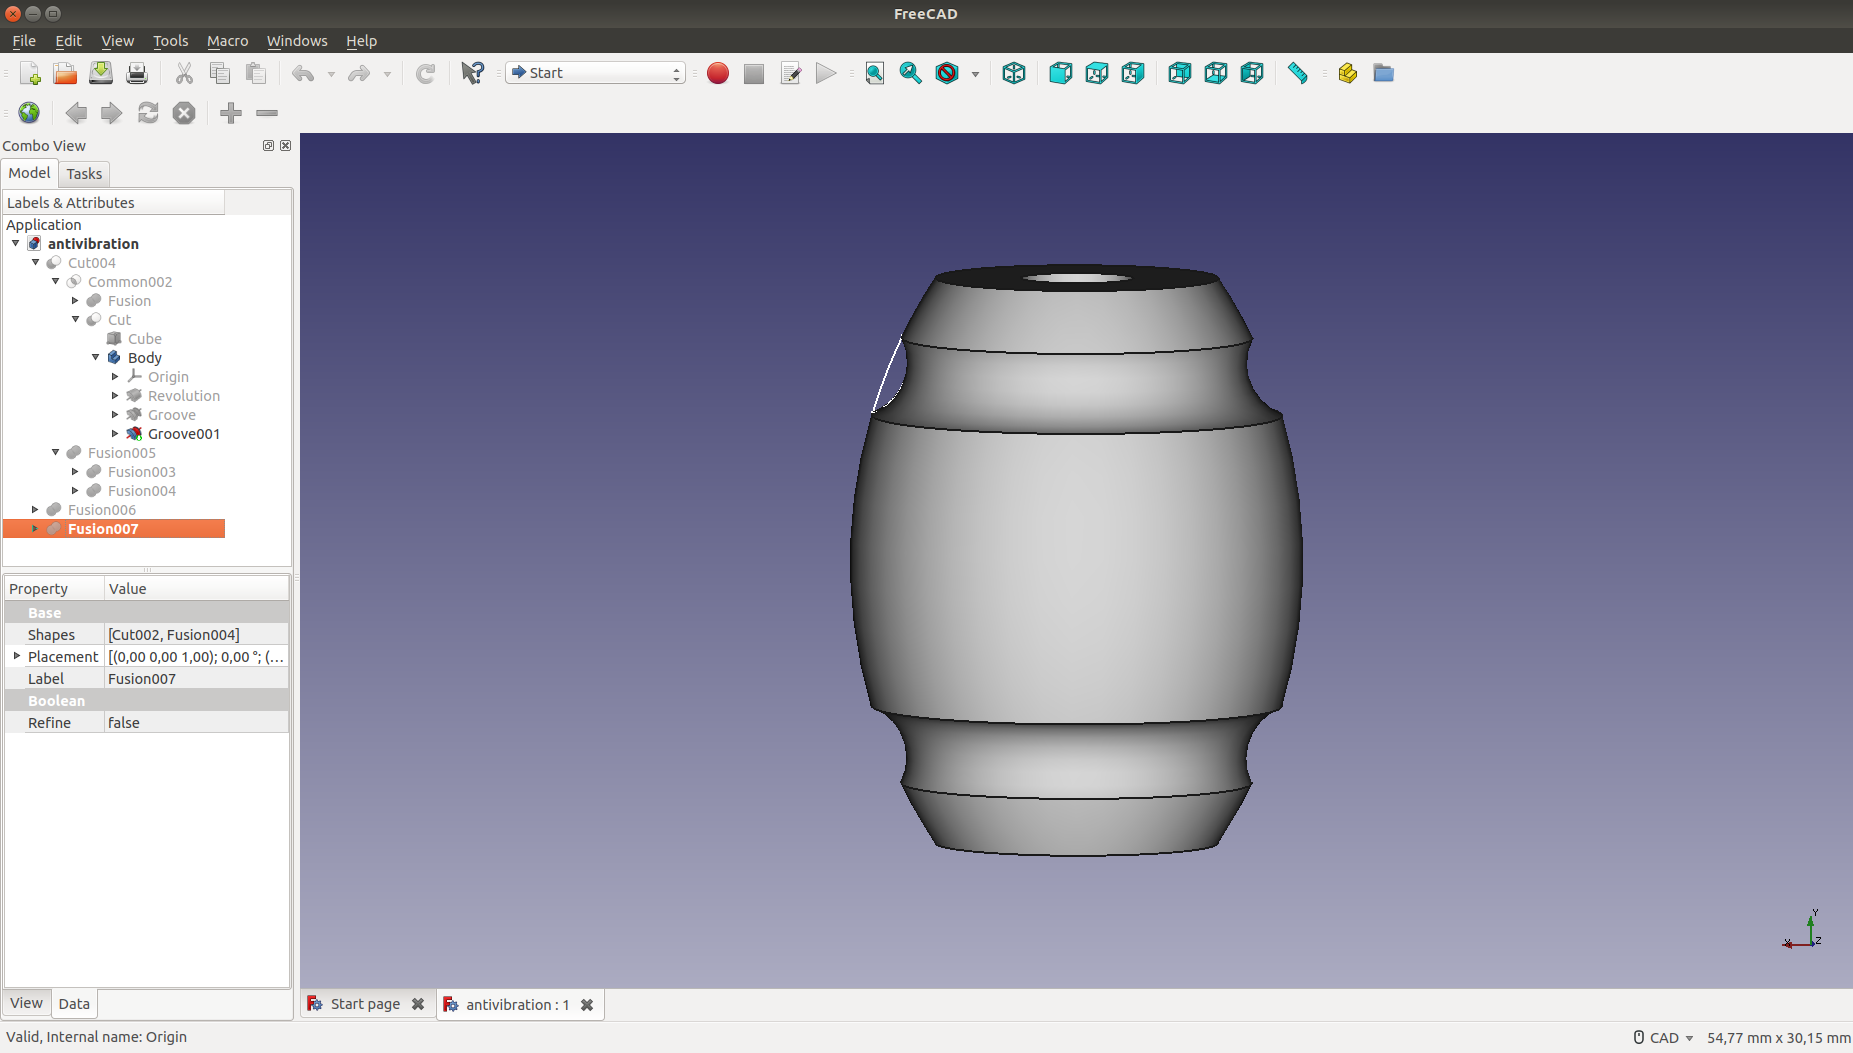Switch to the View property tab
Screen dimensions: 1853x1053
coord(26,1003)
